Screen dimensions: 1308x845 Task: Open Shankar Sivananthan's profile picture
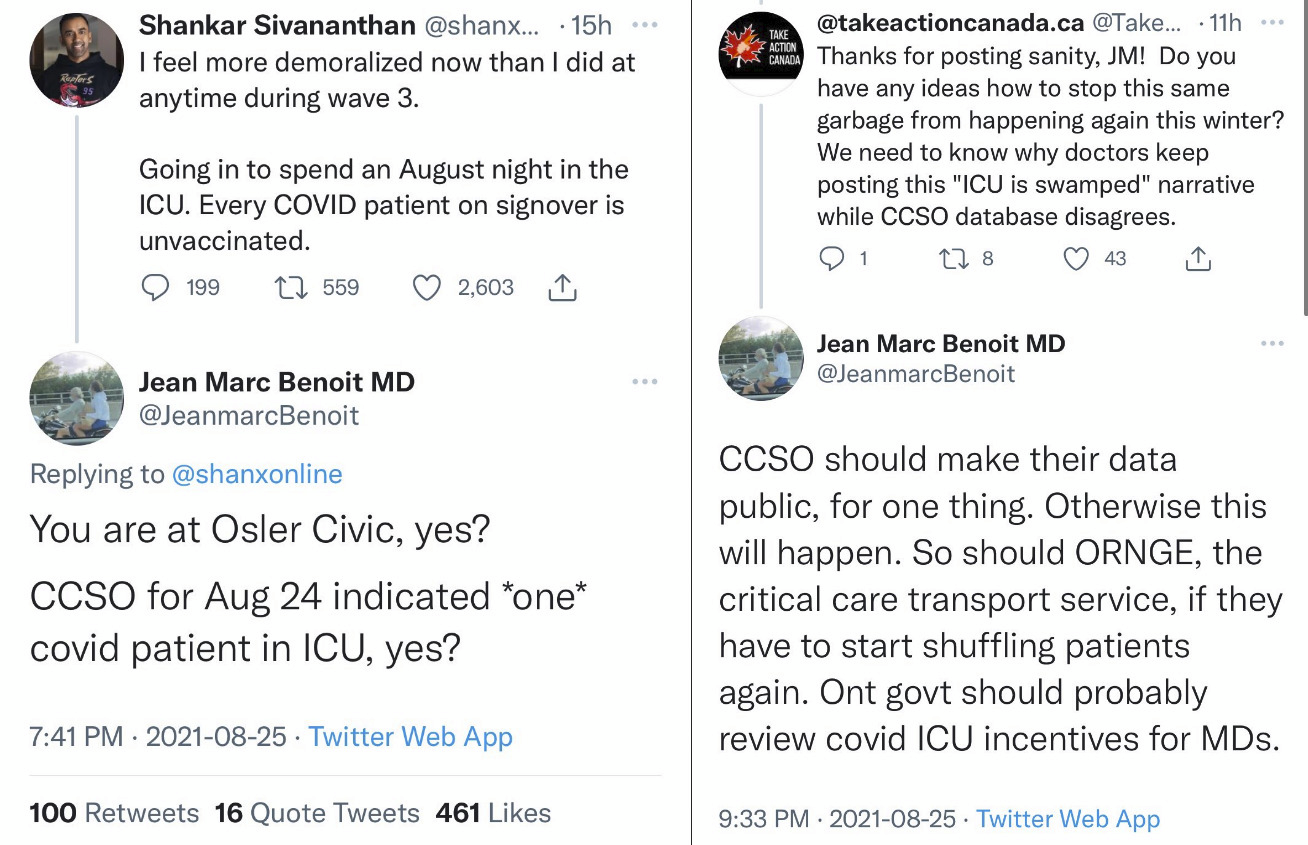(77, 62)
